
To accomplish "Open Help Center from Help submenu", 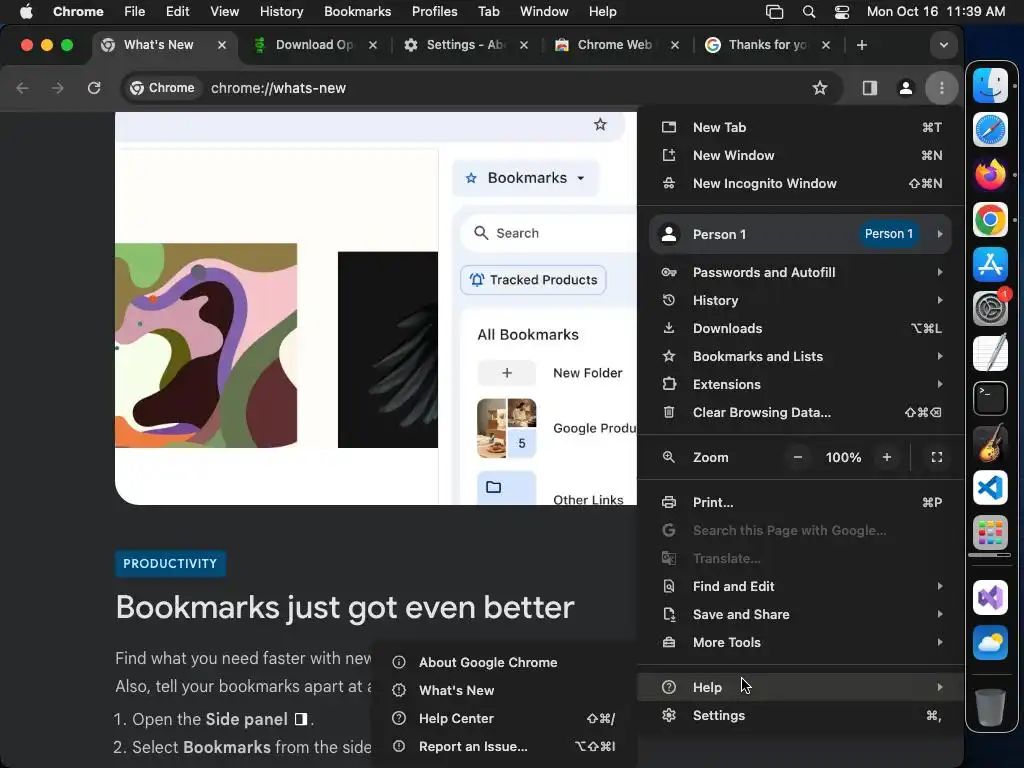I will click(504, 718).
